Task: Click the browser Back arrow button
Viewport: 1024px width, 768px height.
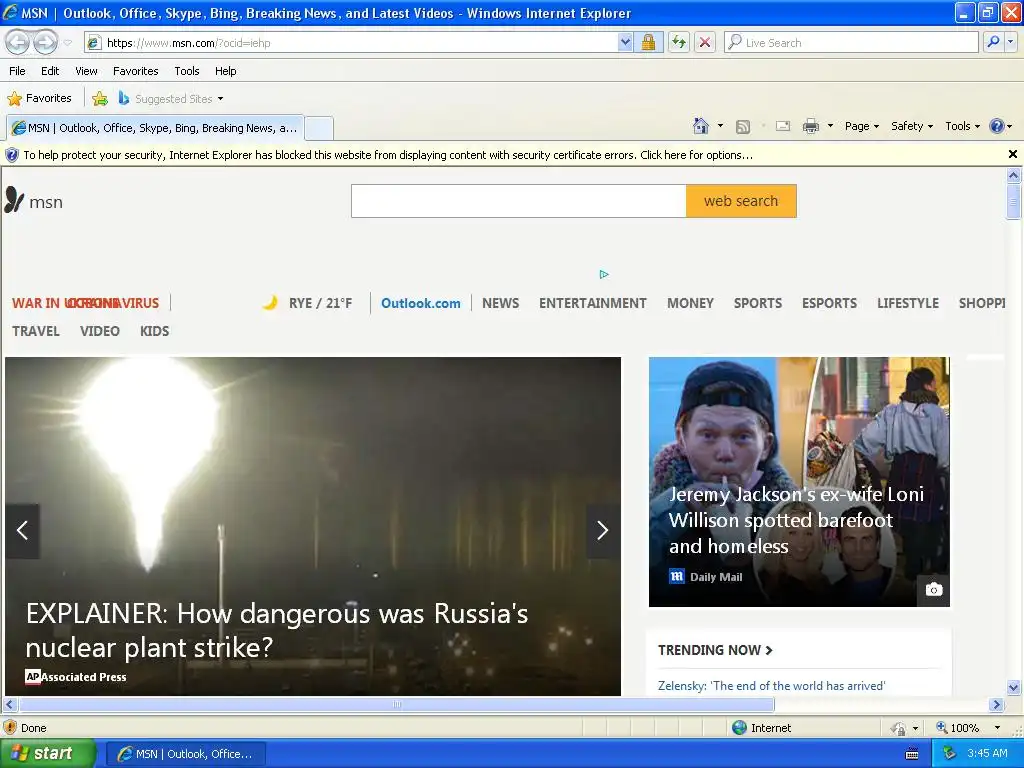Action: coord(18,42)
